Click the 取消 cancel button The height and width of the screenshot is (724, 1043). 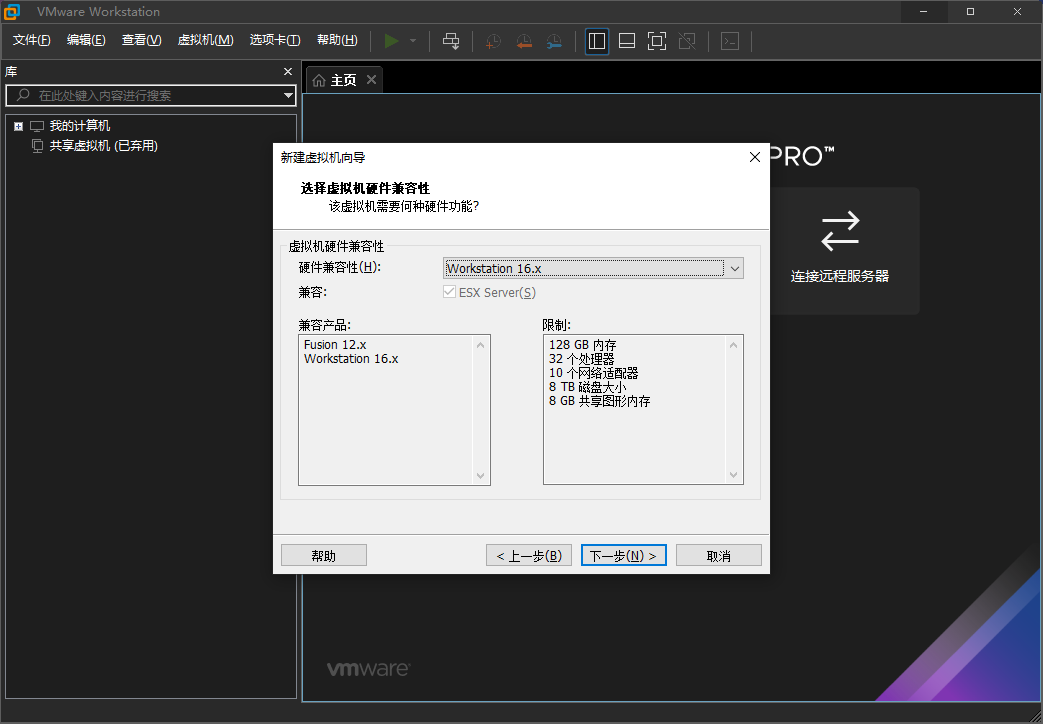[718, 556]
